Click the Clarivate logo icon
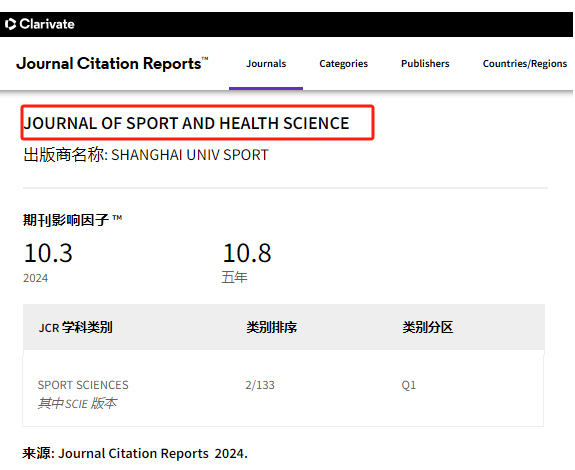 click(10, 24)
